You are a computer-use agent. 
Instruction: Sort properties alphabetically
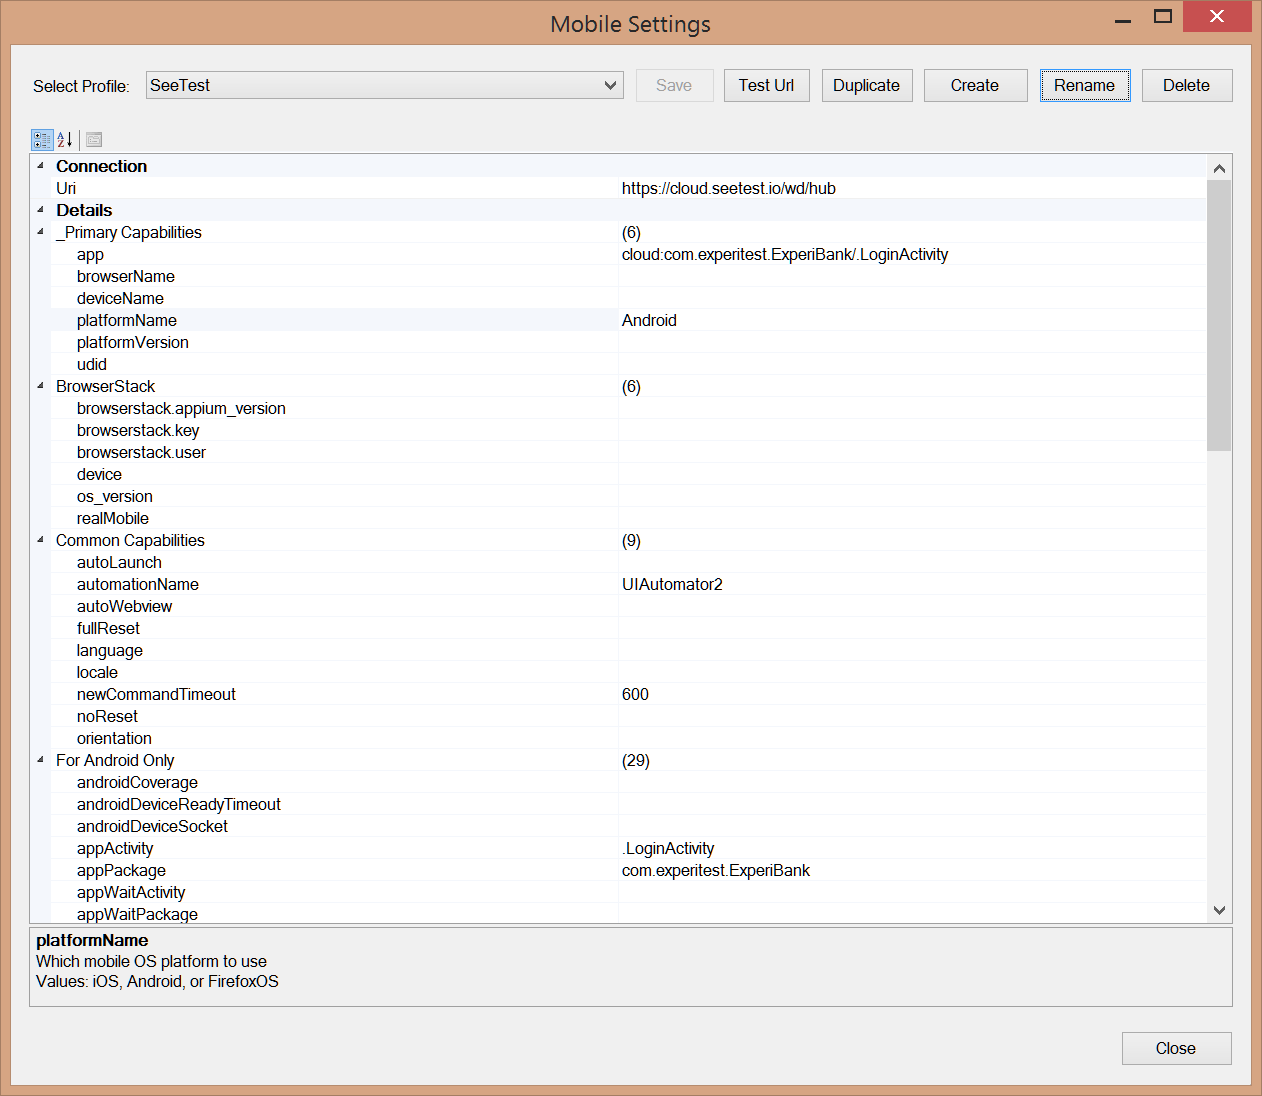(x=65, y=140)
